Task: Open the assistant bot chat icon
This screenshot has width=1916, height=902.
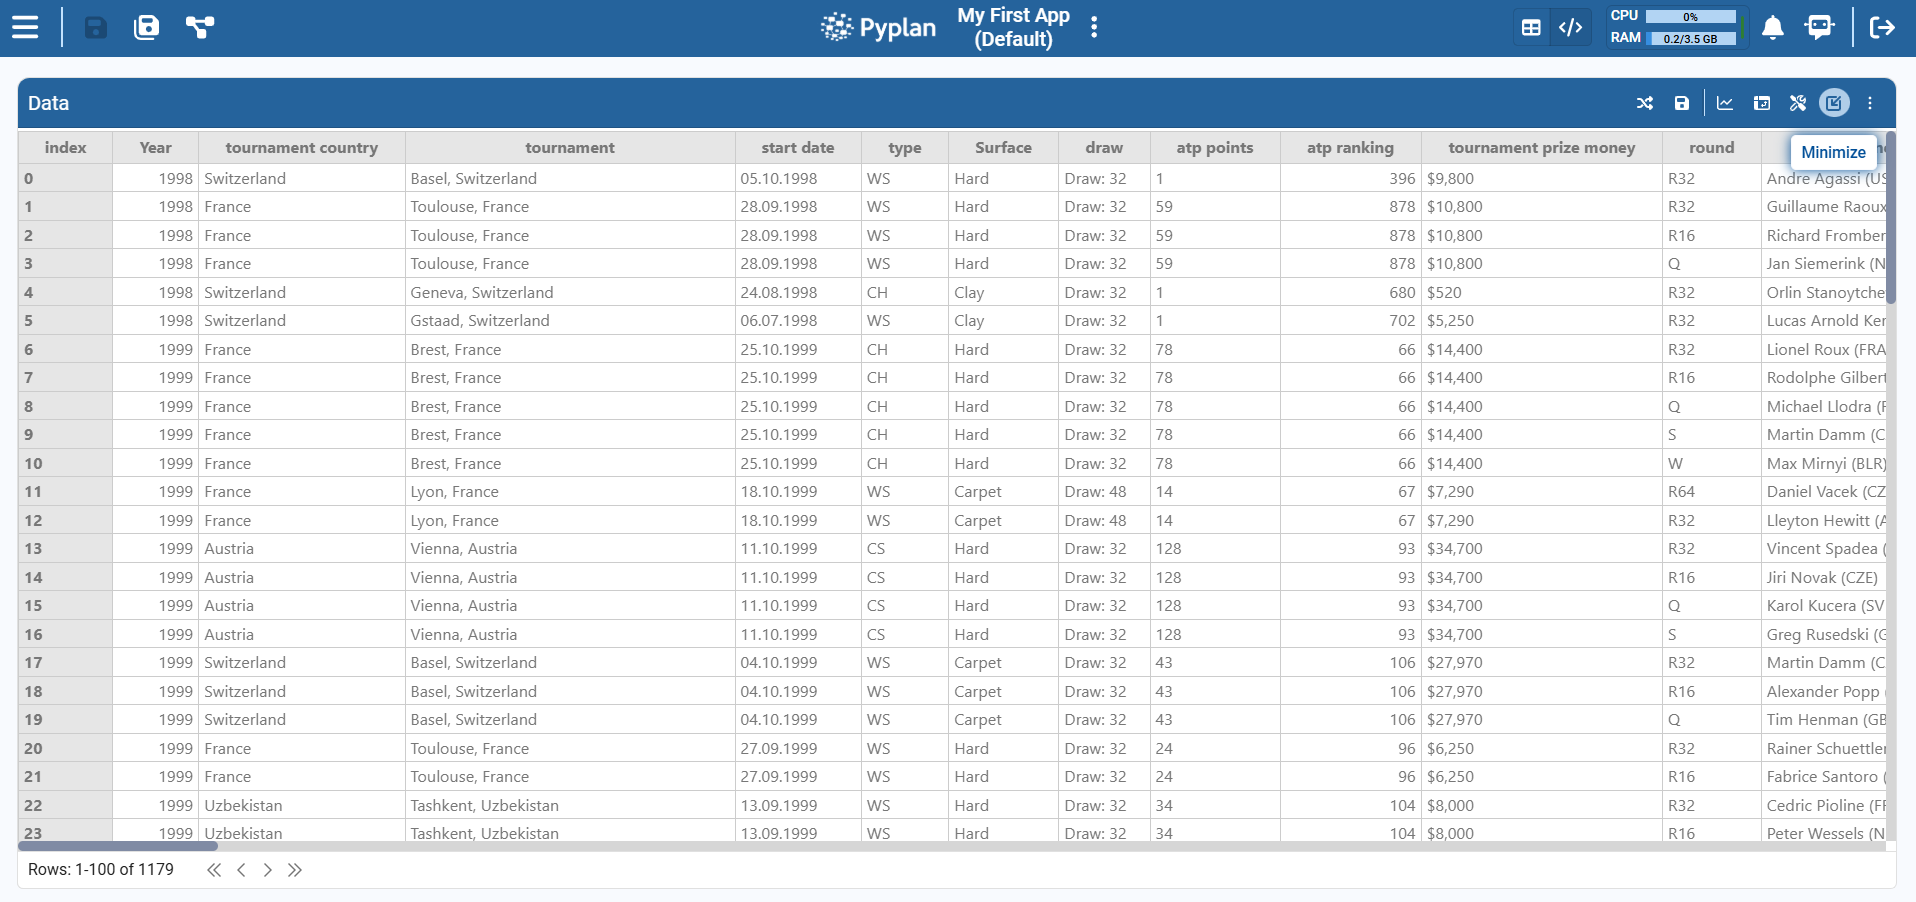Action: tap(1819, 27)
